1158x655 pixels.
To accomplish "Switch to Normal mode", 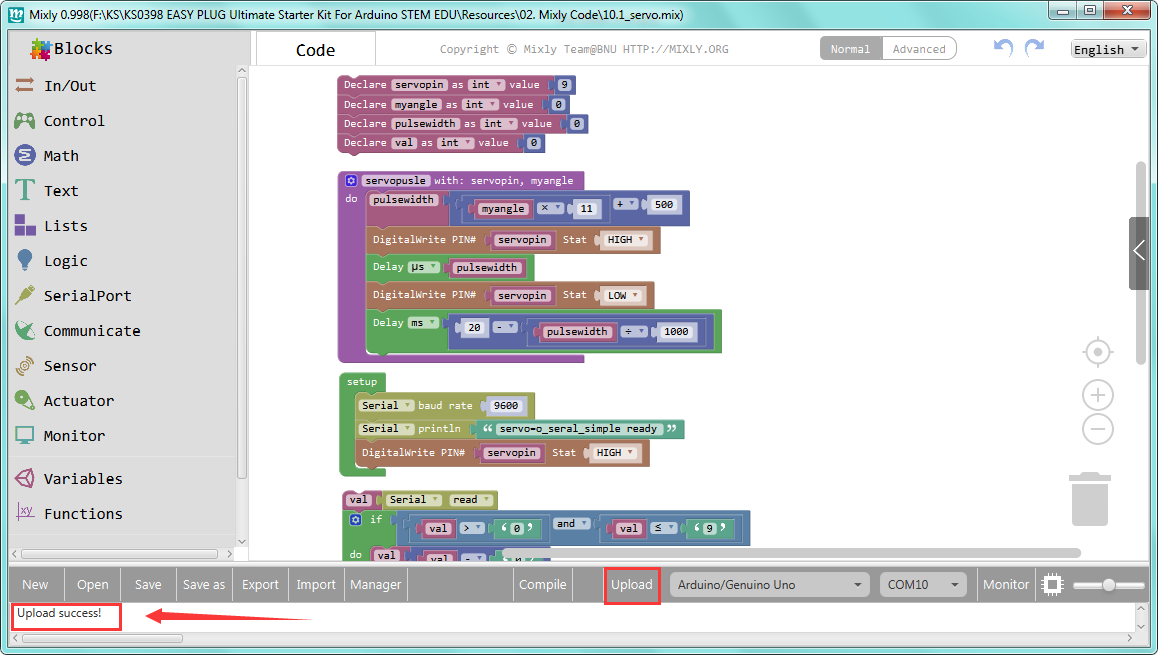I will tap(851, 49).
